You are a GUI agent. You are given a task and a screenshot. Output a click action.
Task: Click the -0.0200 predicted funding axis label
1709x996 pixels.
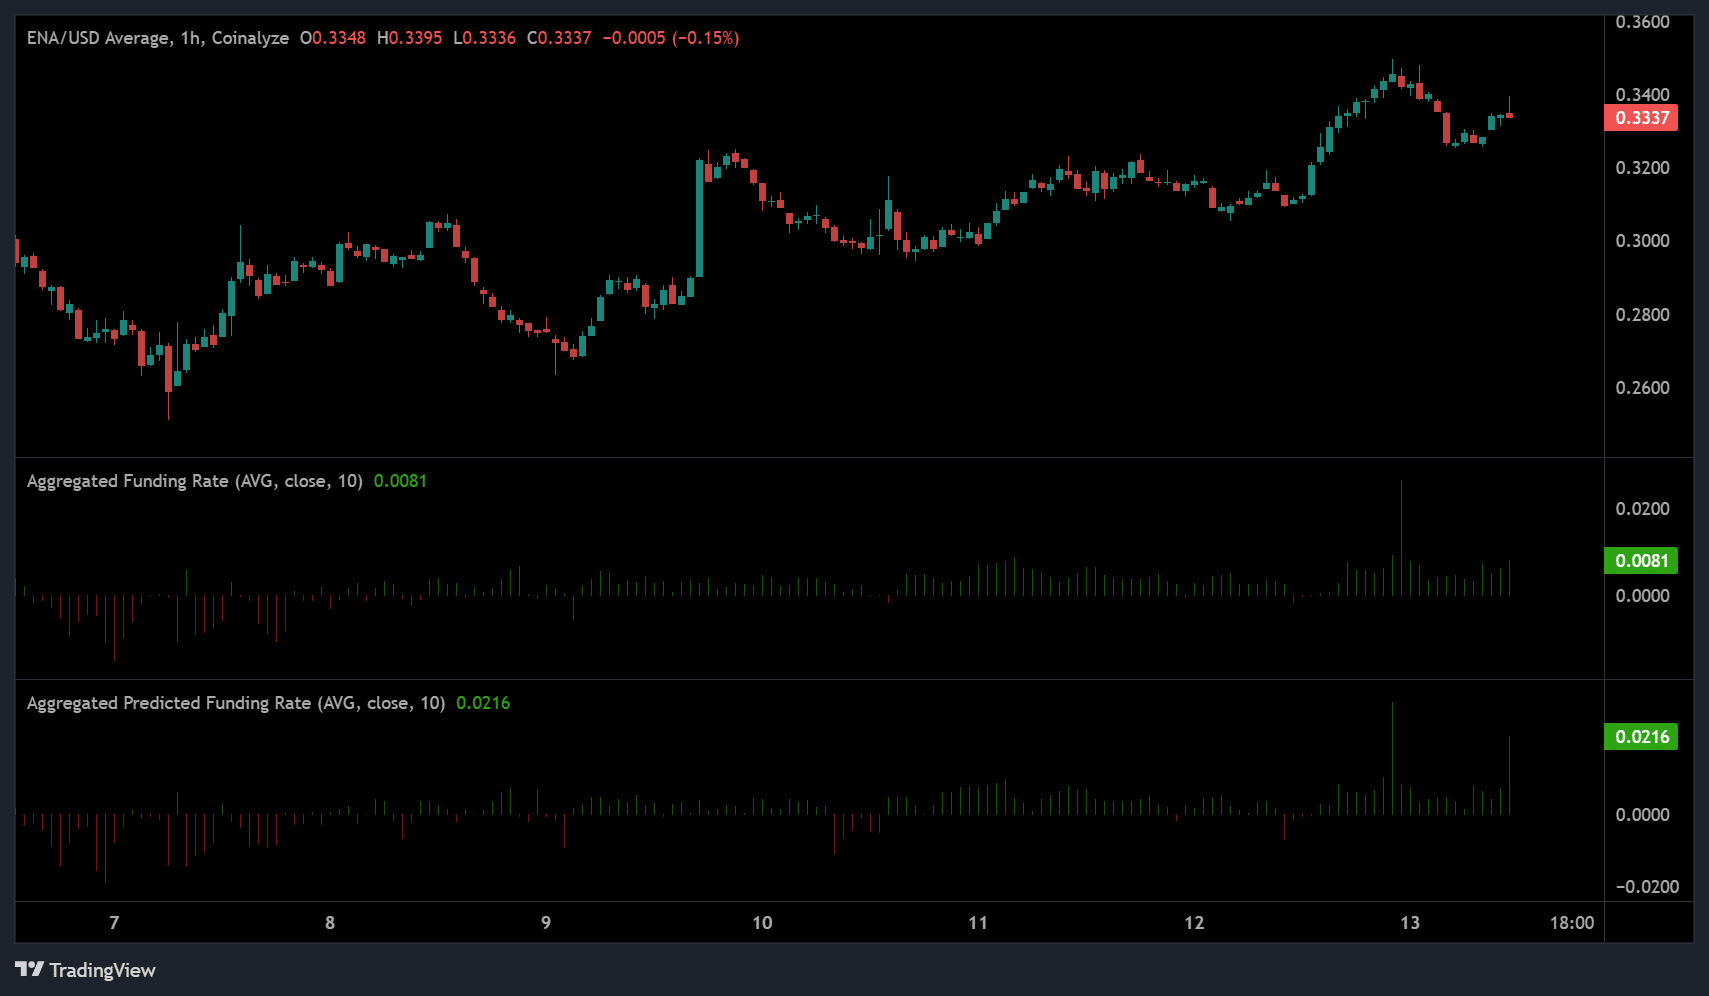click(x=1647, y=887)
